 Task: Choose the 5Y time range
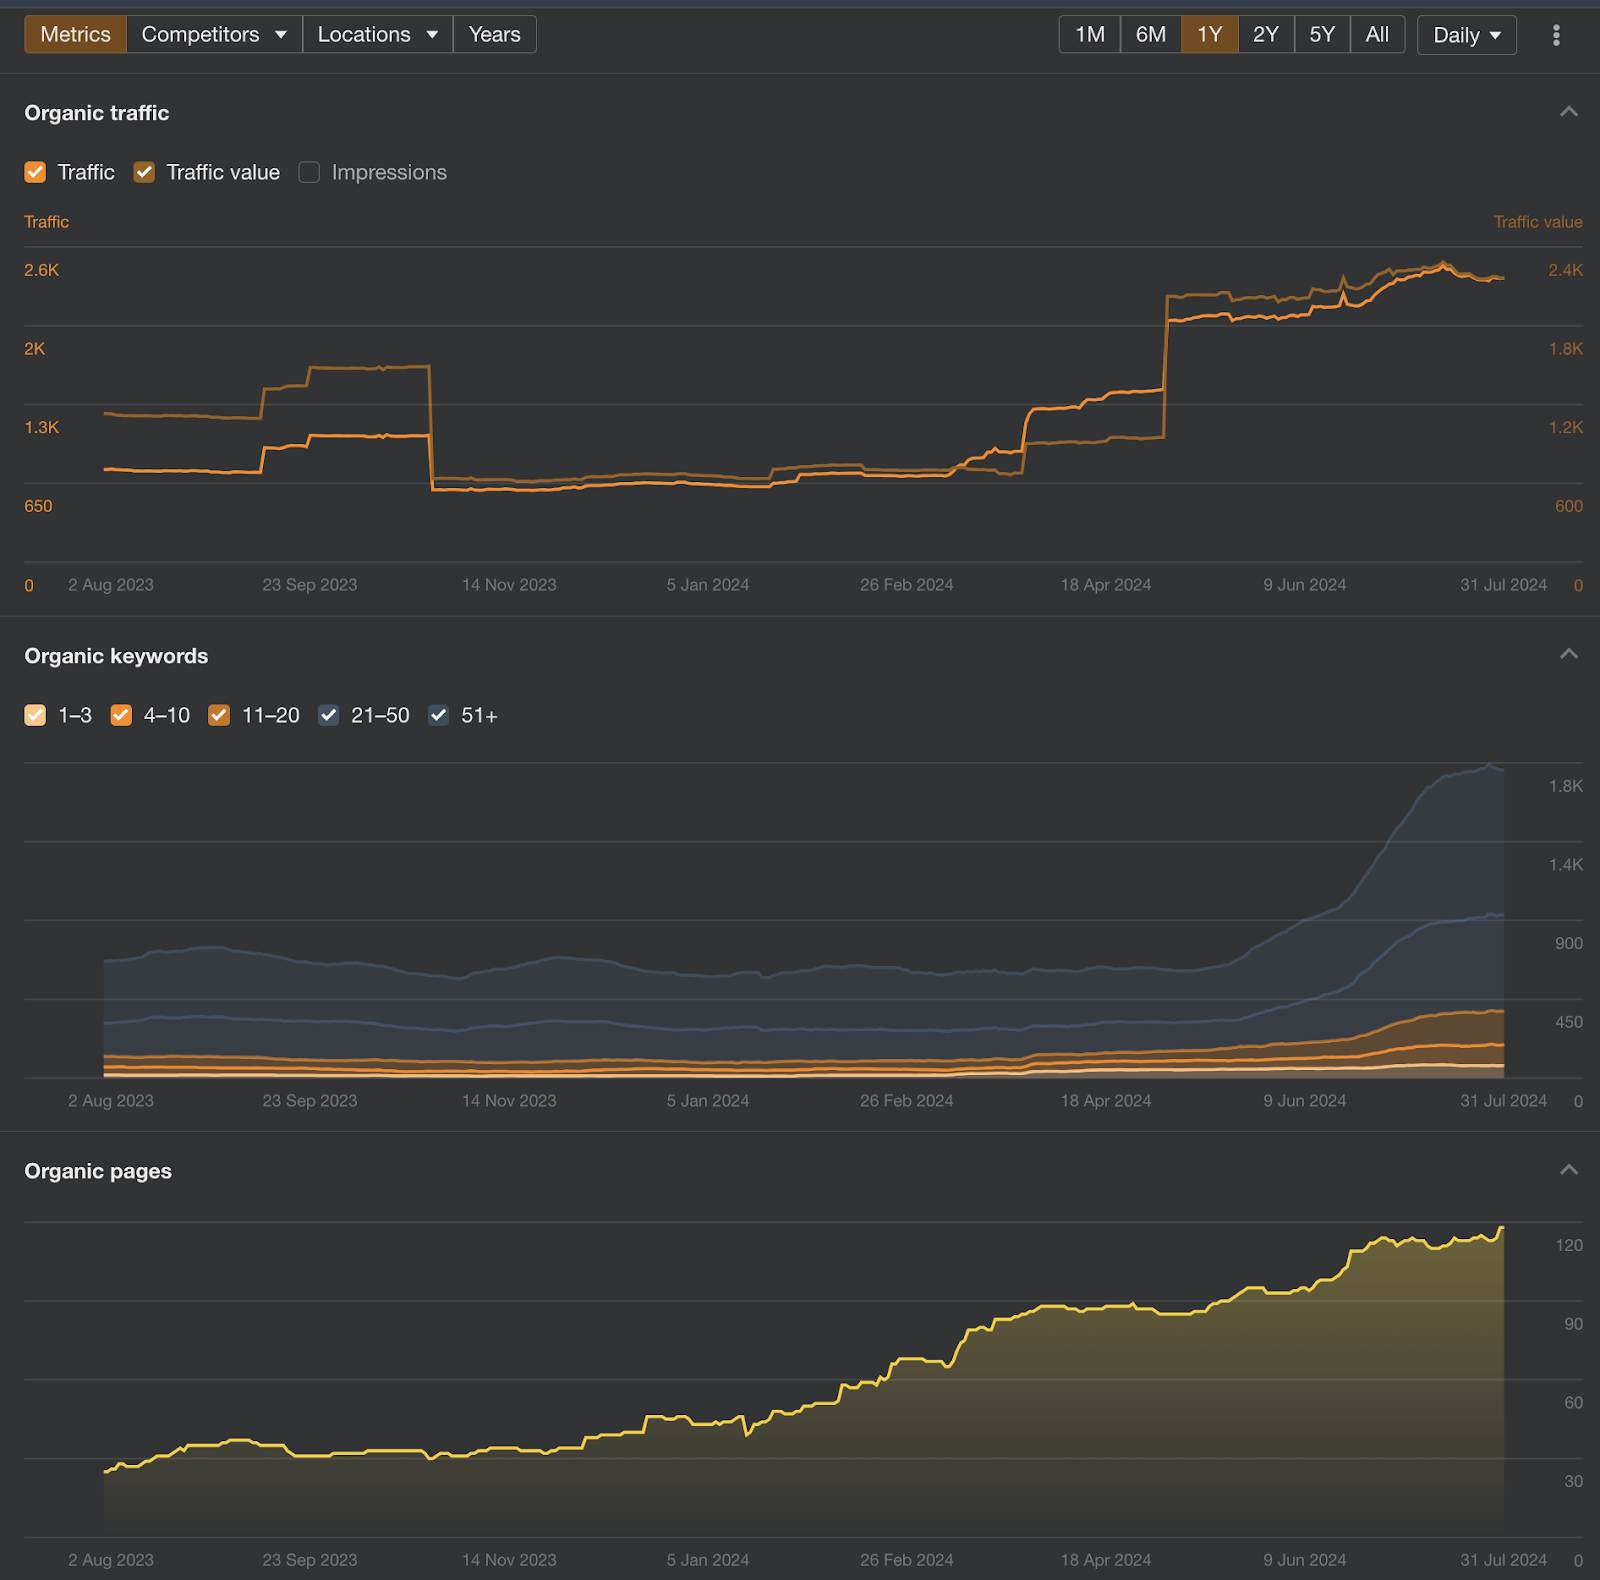(1322, 34)
